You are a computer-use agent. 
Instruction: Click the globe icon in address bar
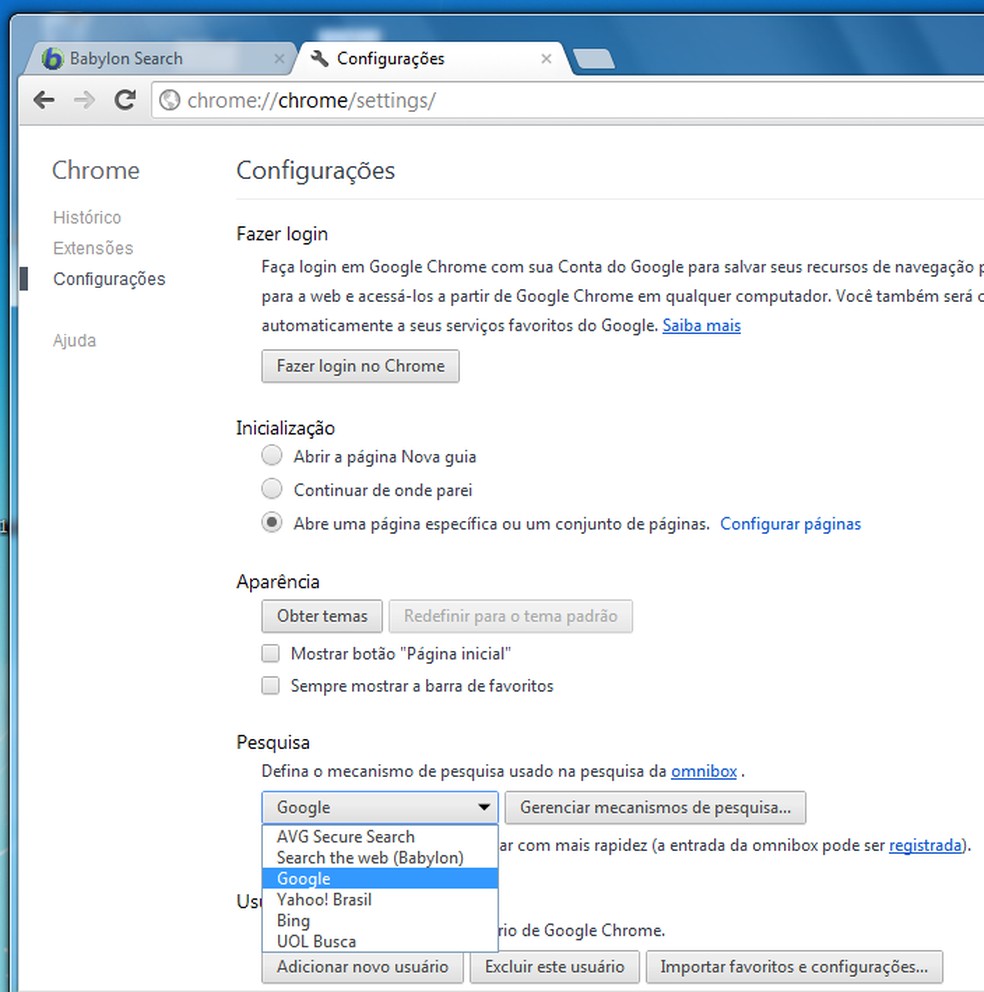170,100
